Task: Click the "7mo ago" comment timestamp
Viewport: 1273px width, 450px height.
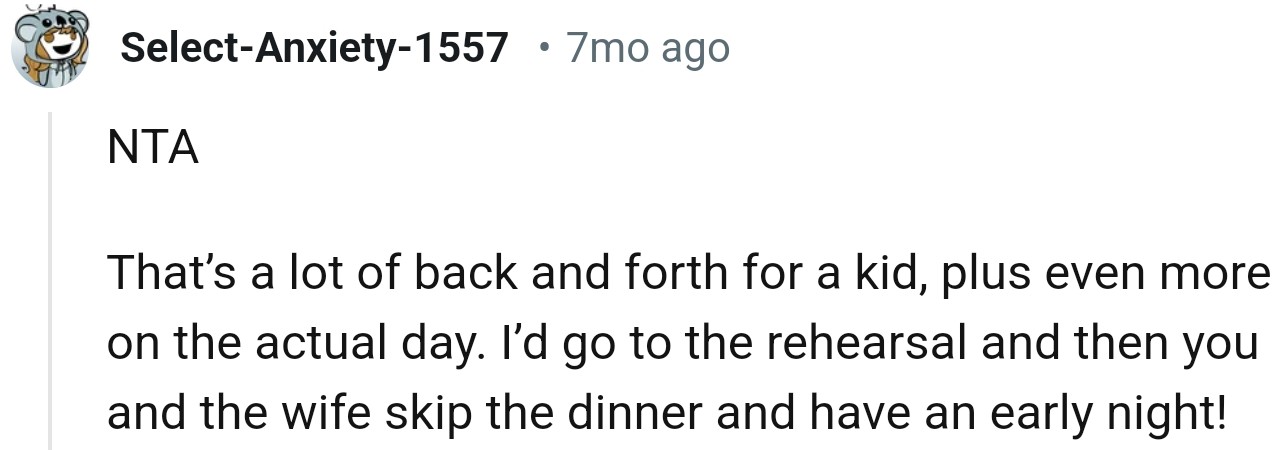Action: coord(648,47)
